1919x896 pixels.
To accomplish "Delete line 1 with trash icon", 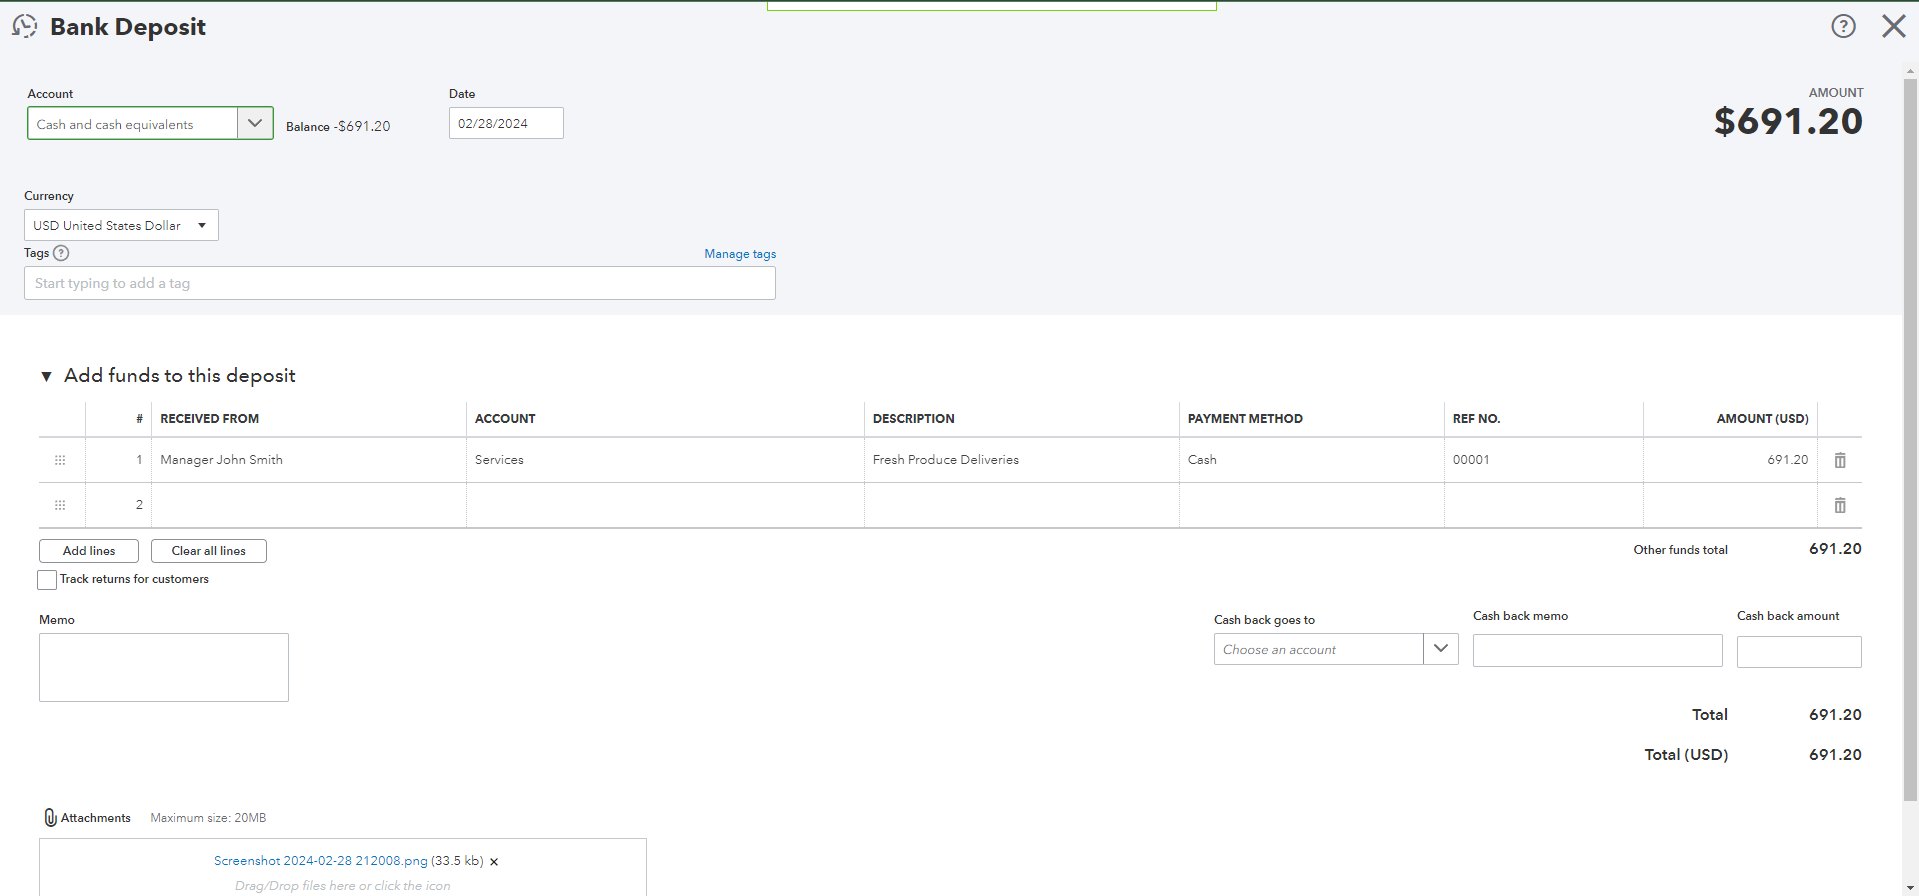I will coord(1840,460).
